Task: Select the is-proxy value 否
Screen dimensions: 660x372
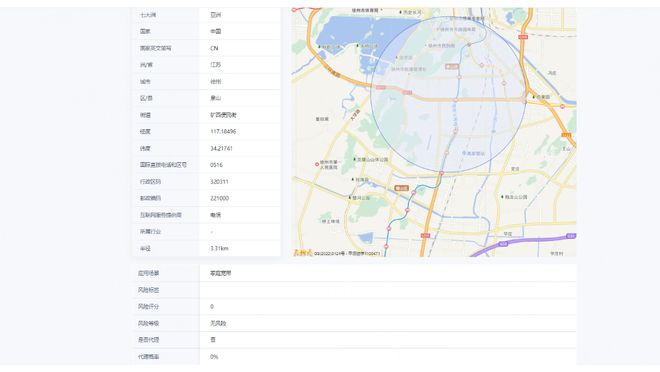Action: (213, 340)
